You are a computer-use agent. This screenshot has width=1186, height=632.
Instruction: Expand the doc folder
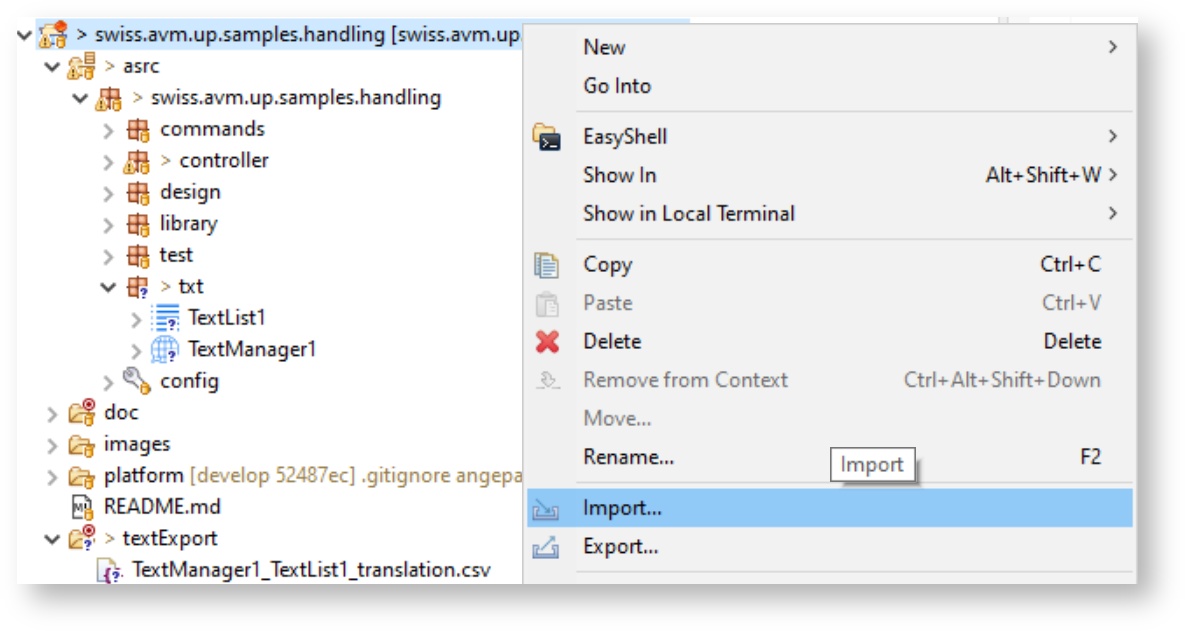(52, 413)
